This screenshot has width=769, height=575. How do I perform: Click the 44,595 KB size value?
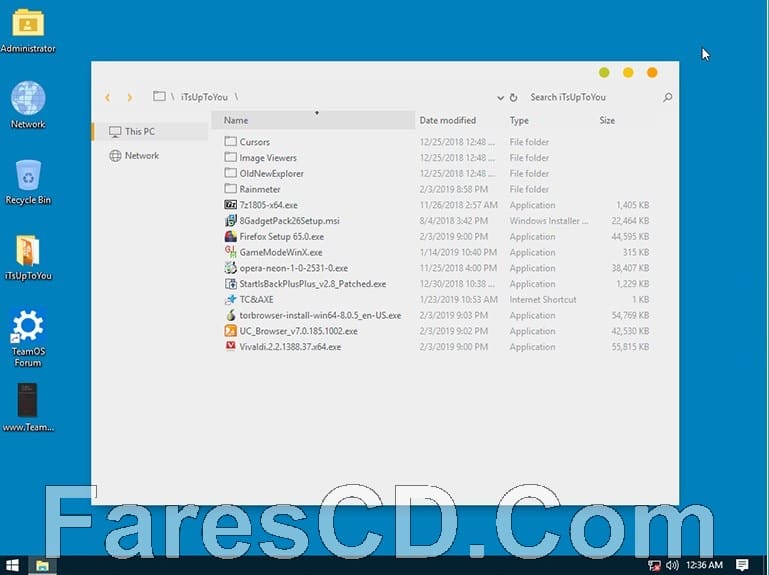pyautogui.click(x=630, y=236)
